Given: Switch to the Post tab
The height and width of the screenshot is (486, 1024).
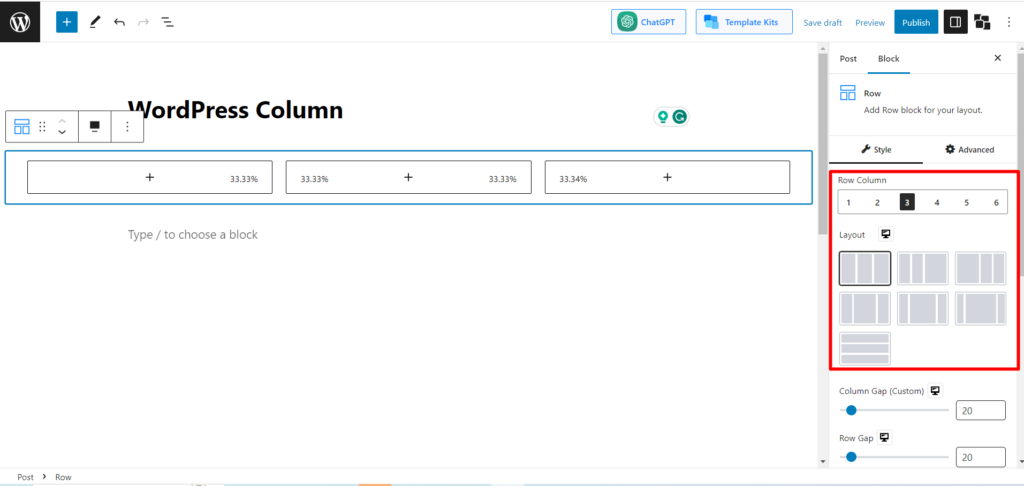Looking at the screenshot, I should pos(848,59).
